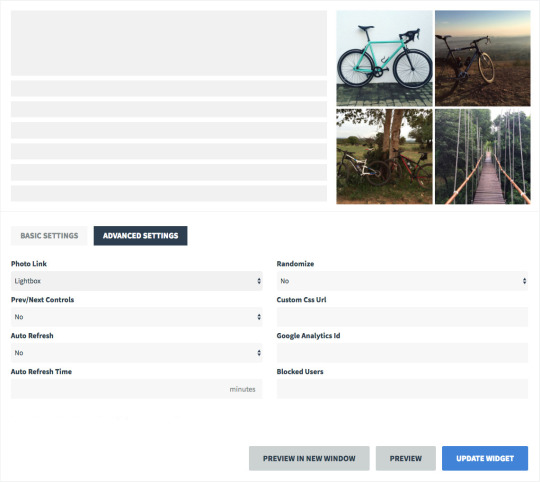This screenshot has width=540, height=482.
Task: Open the Prev/Next Controls dropdown
Action: 137,317
